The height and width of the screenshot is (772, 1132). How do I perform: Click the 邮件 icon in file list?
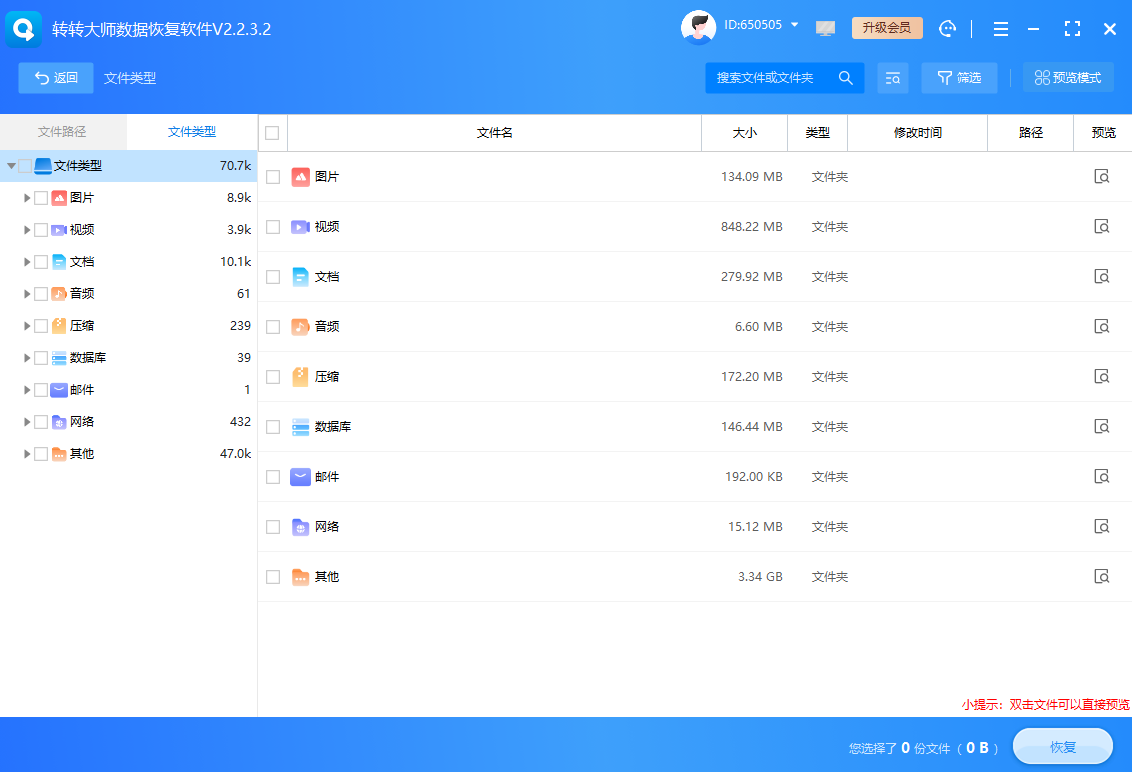click(x=300, y=477)
